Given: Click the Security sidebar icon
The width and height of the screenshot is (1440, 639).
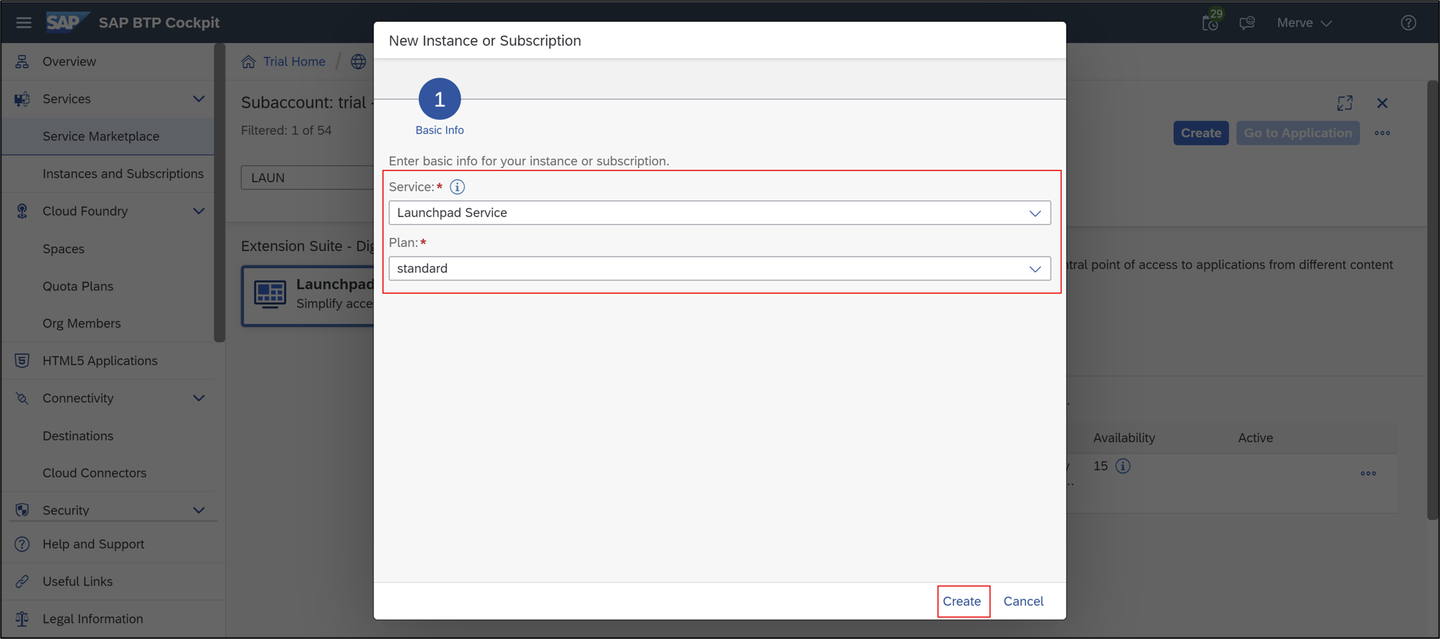Looking at the screenshot, I should 22,510.
